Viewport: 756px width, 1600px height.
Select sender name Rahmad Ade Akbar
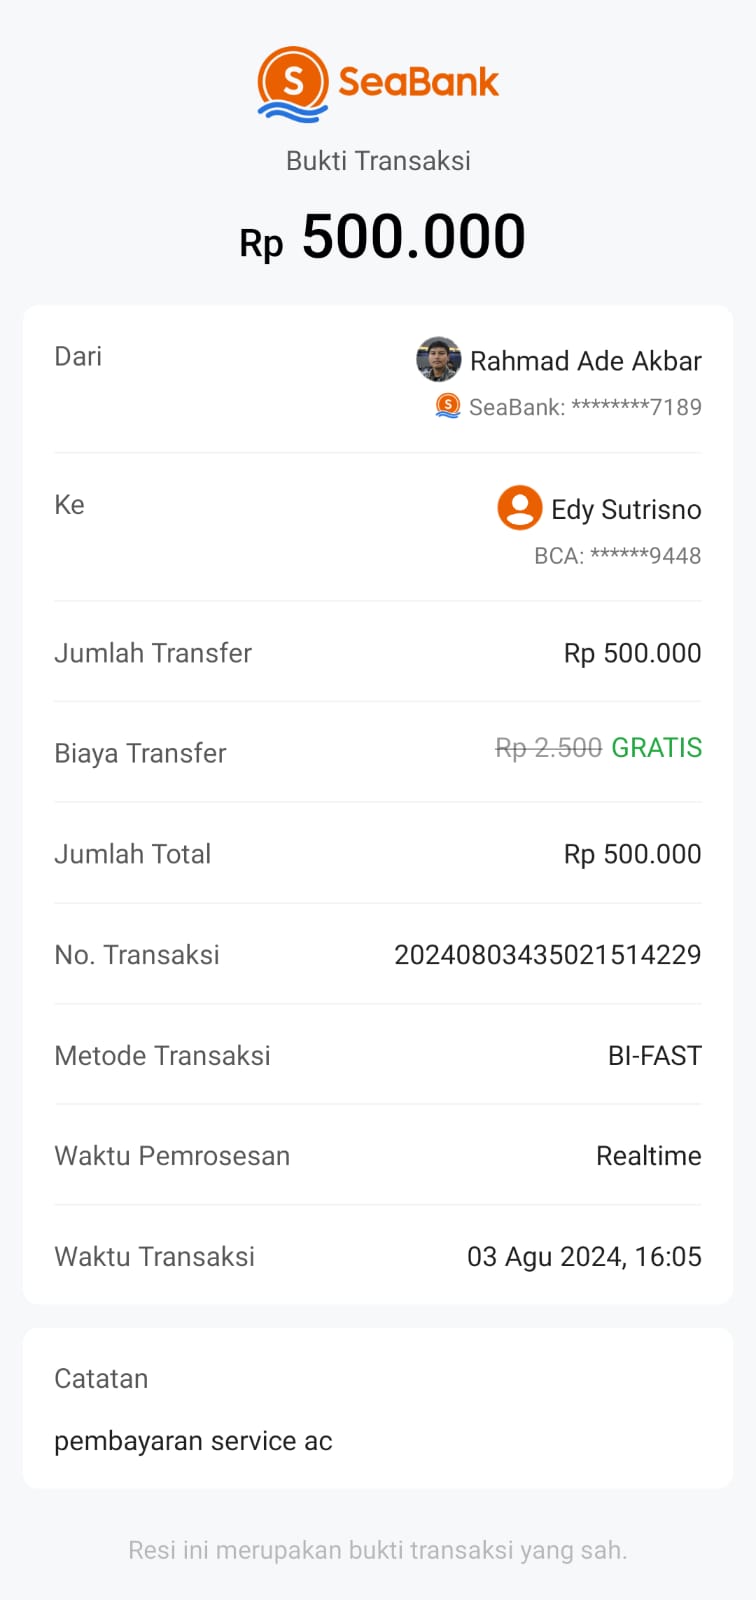[586, 361]
